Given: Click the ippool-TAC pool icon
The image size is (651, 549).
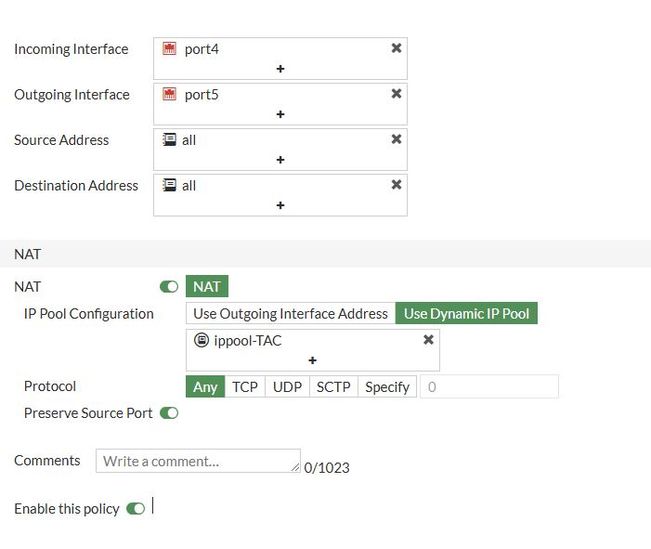Looking at the screenshot, I should tap(201, 340).
